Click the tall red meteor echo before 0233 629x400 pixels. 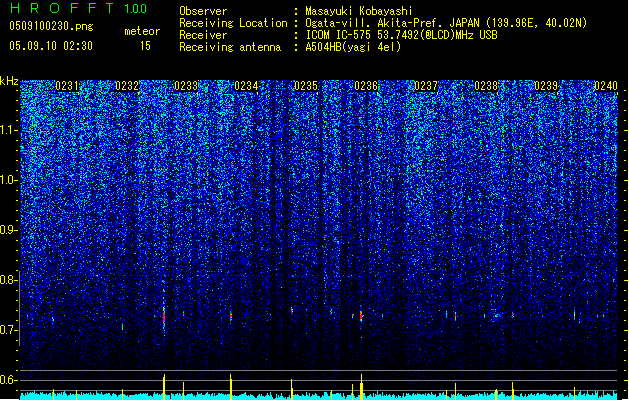(164, 315)
